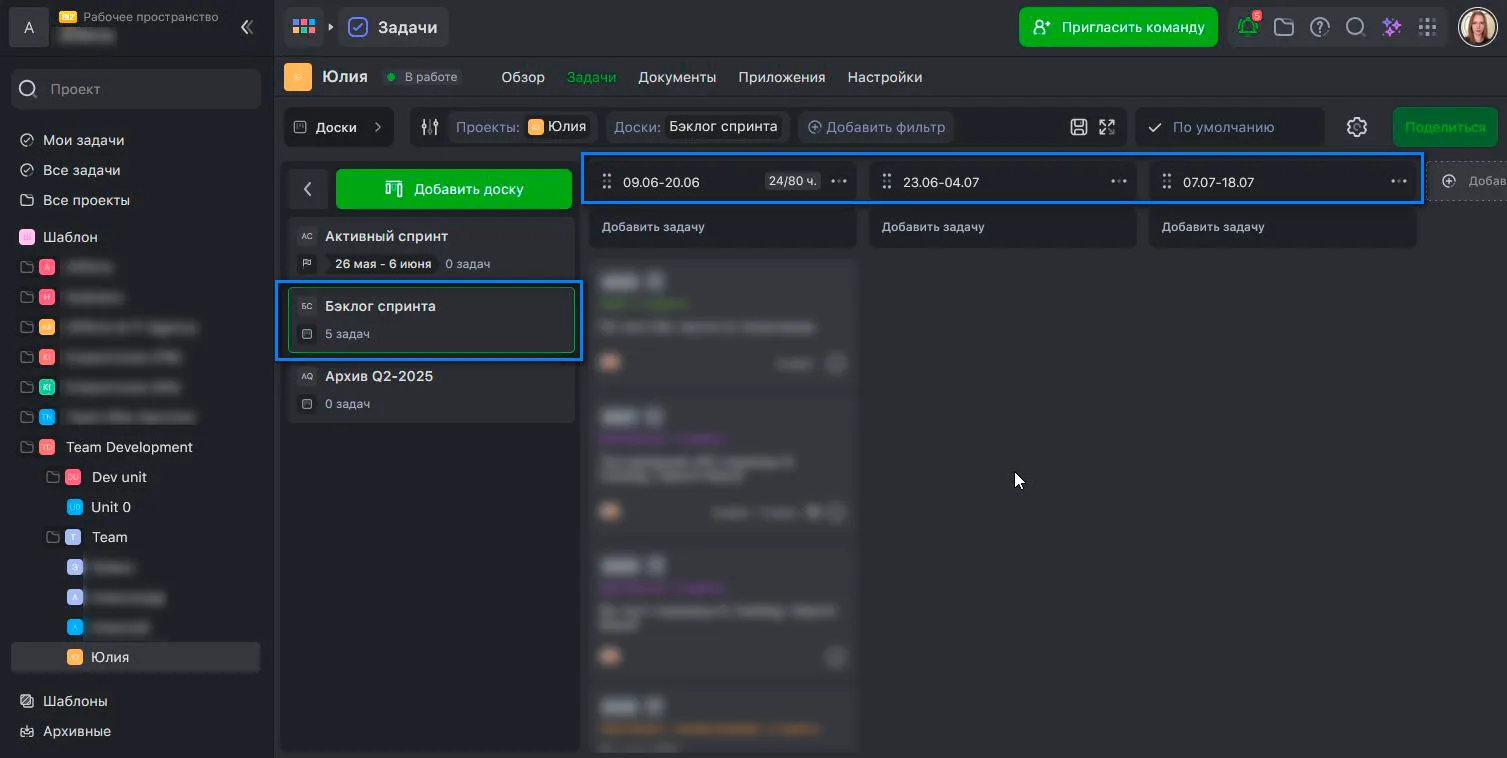
Task: Collapse the left sidebar with double chevron
Action: (x=247, y=27)
